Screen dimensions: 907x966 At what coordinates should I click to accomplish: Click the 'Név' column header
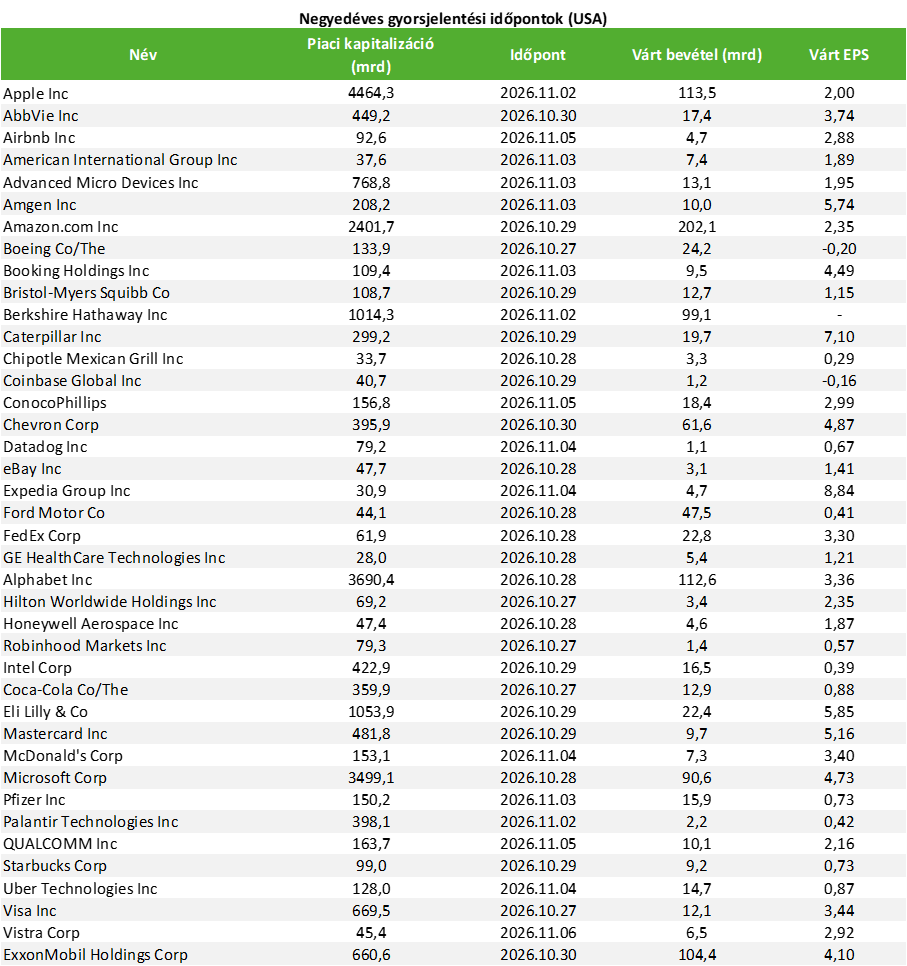click(x=143, y=55)
